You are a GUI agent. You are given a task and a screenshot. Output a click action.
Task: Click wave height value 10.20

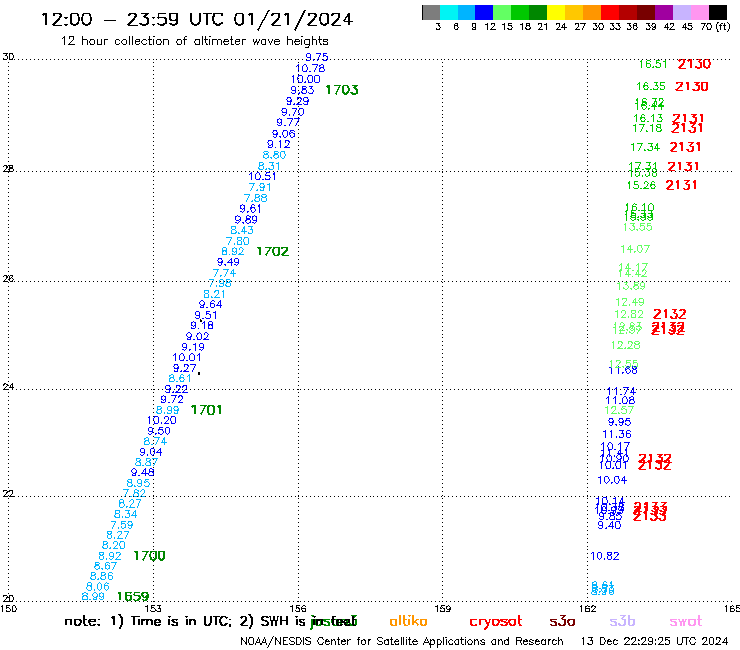click(161, 421)
